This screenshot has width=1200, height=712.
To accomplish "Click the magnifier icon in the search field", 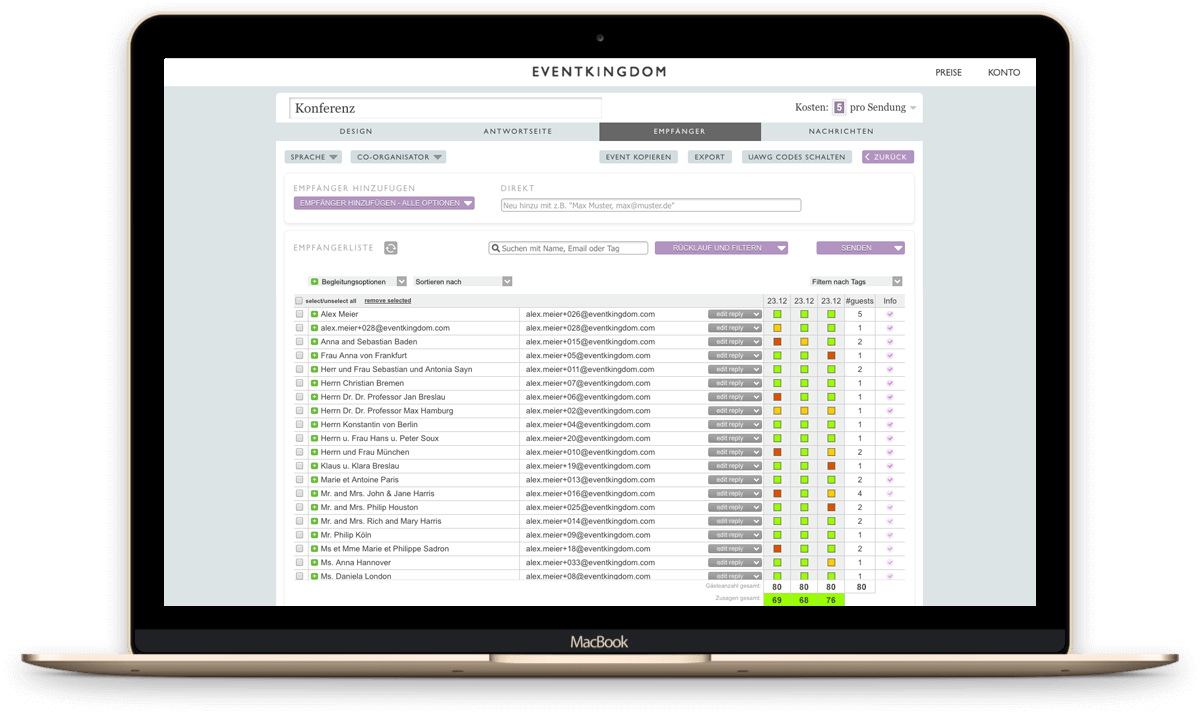I will click(495, 248).
